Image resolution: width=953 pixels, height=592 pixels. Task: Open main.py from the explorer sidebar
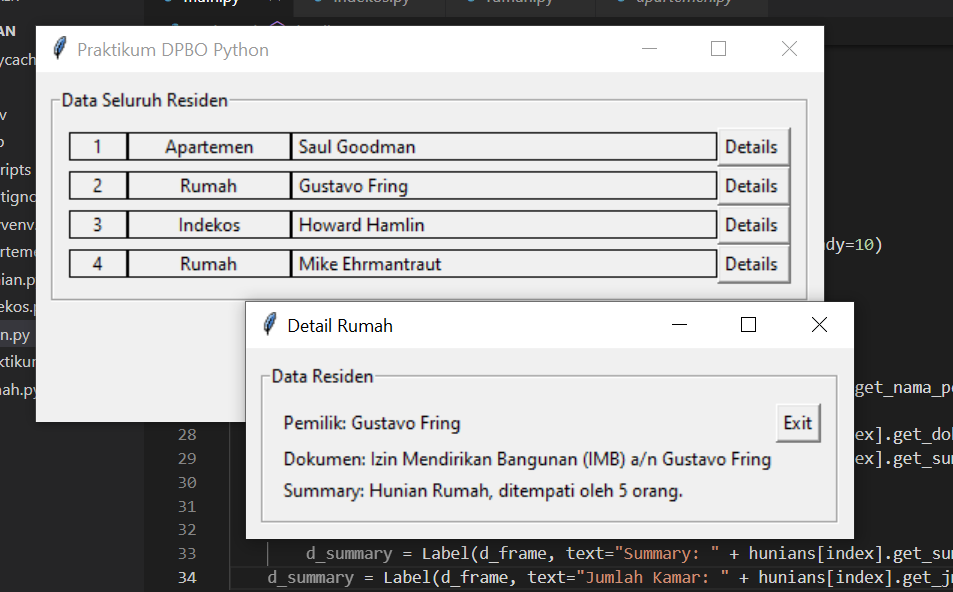pos(15,335)
